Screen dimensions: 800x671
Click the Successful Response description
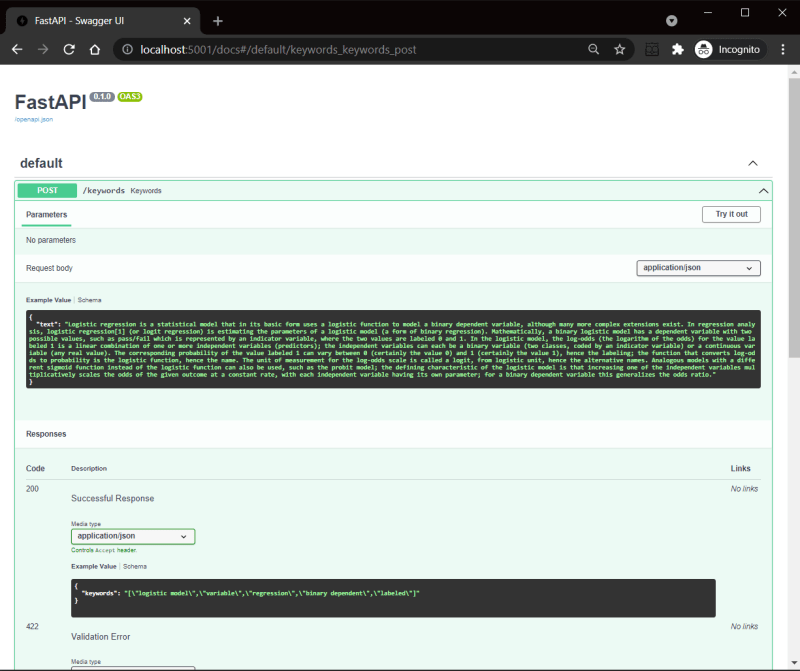click(x=112, y=499)
